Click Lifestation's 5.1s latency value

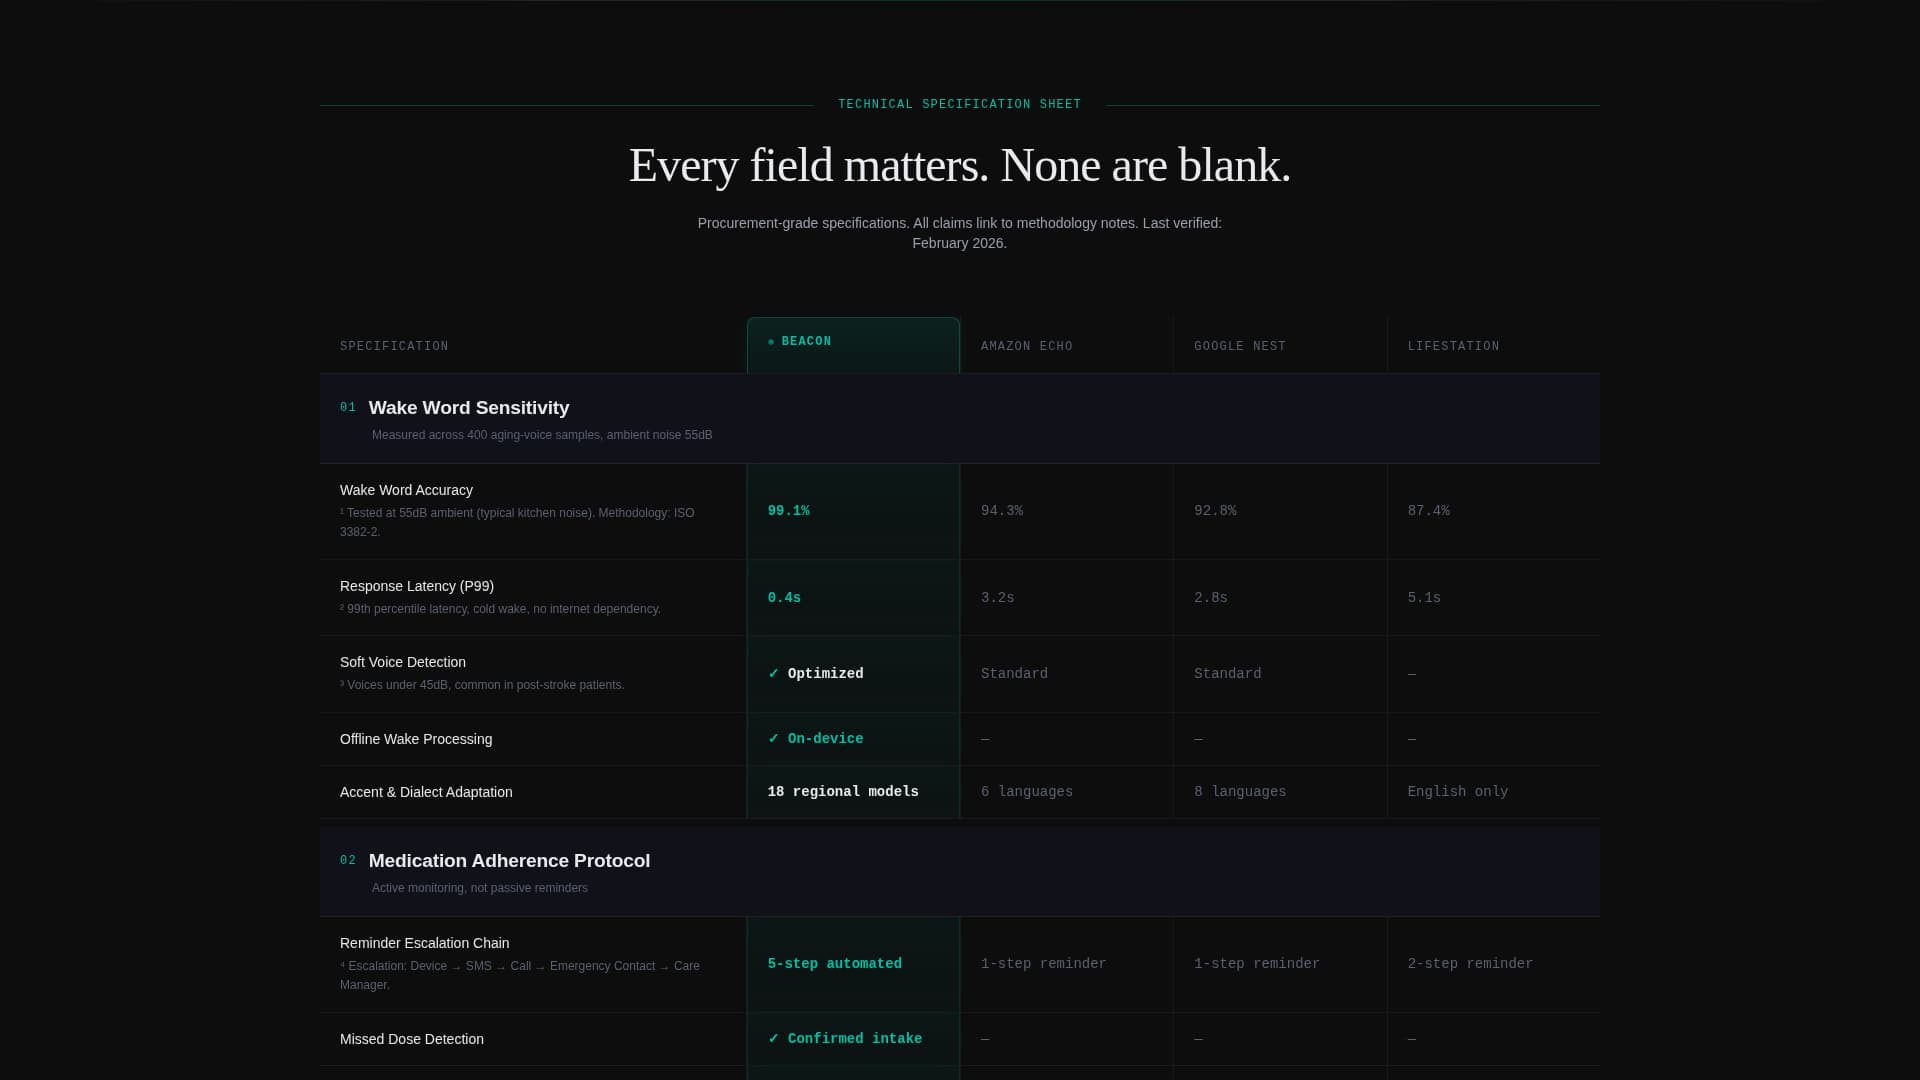1424,598
